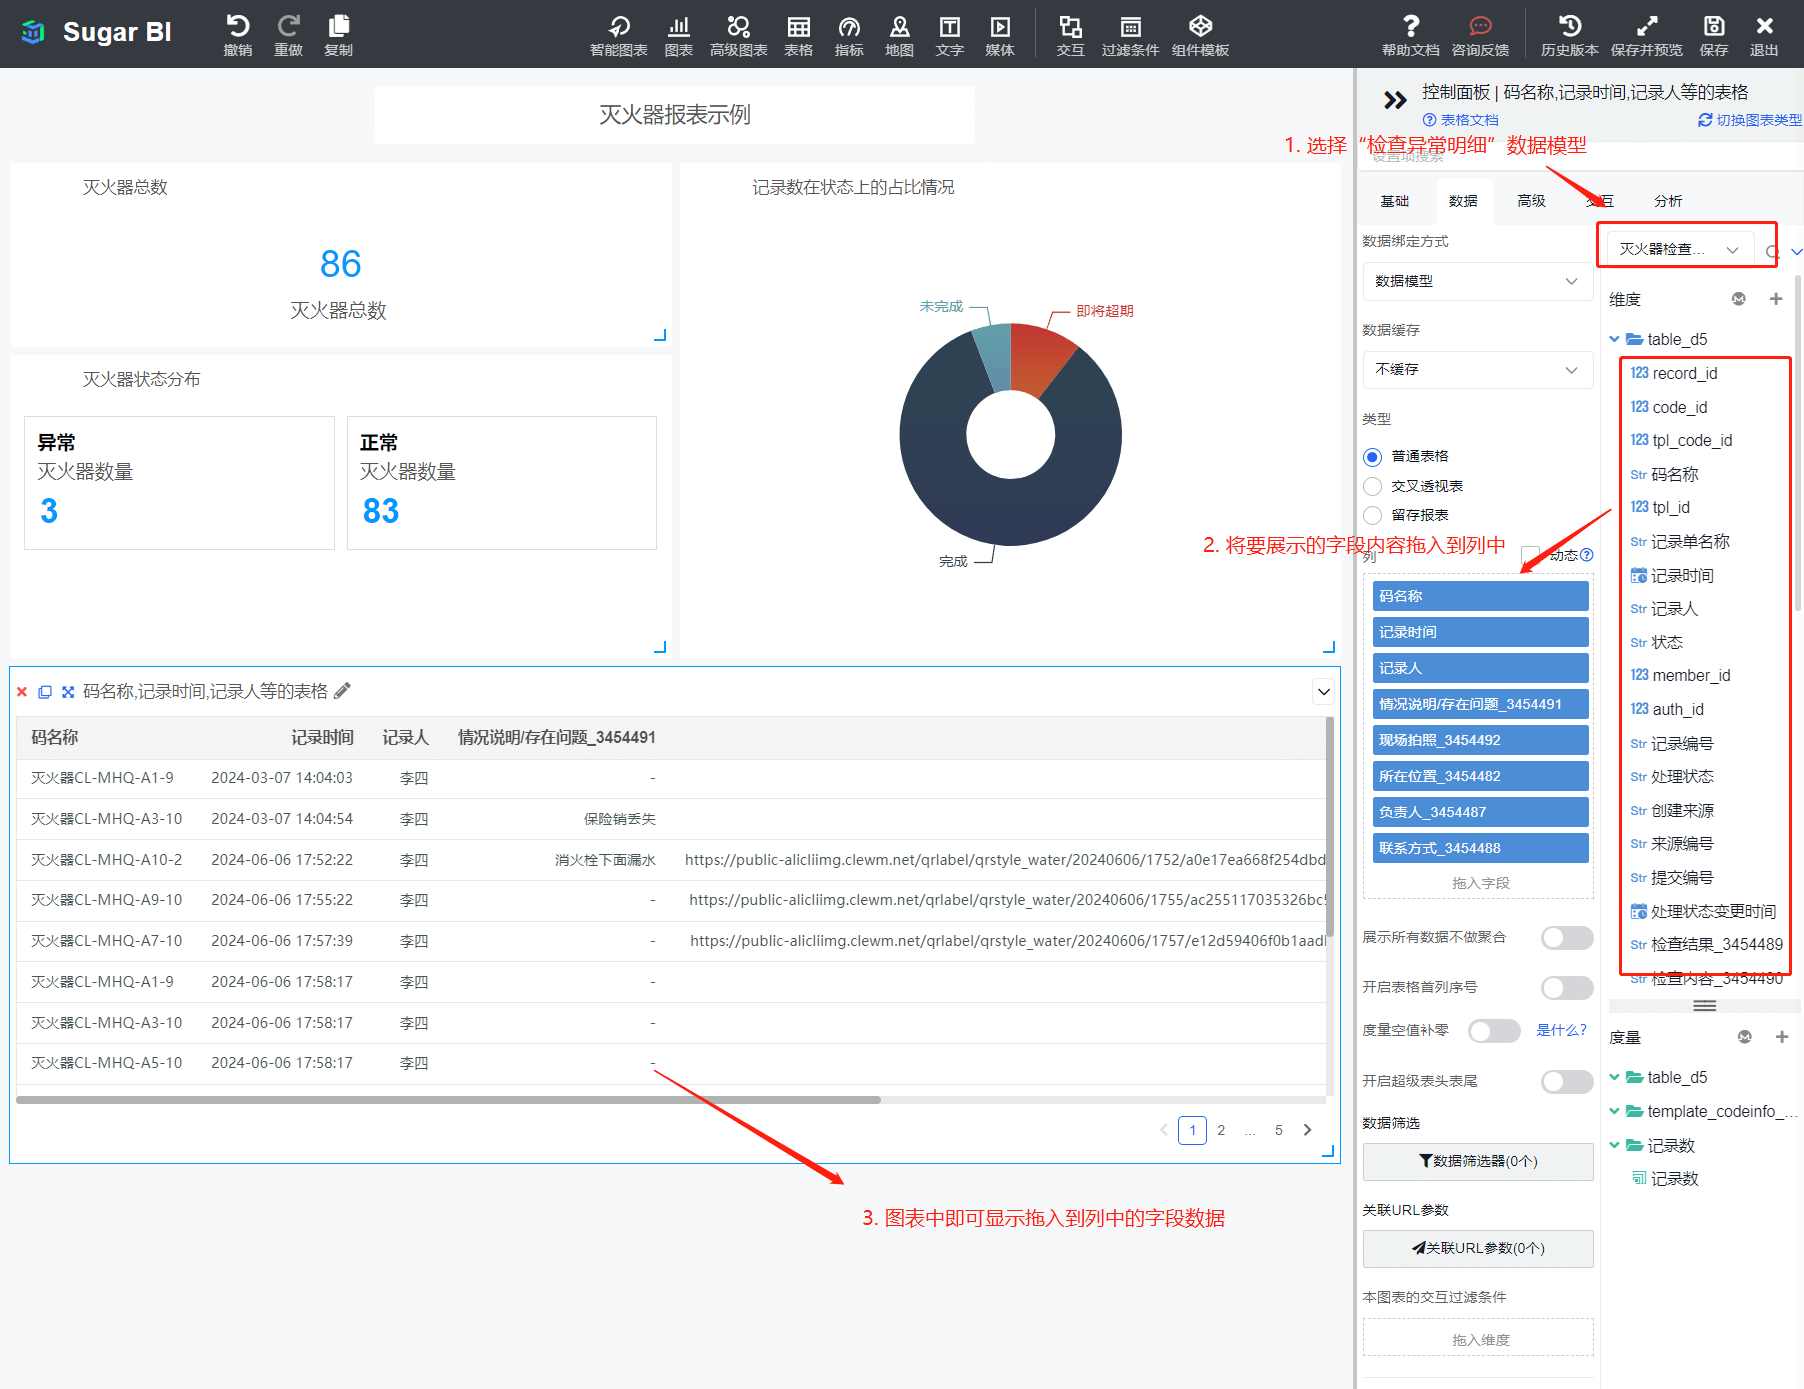The image size is (1804, 1389).
Task: Click the 码名称 column field chip
Action: point(1480,596)
